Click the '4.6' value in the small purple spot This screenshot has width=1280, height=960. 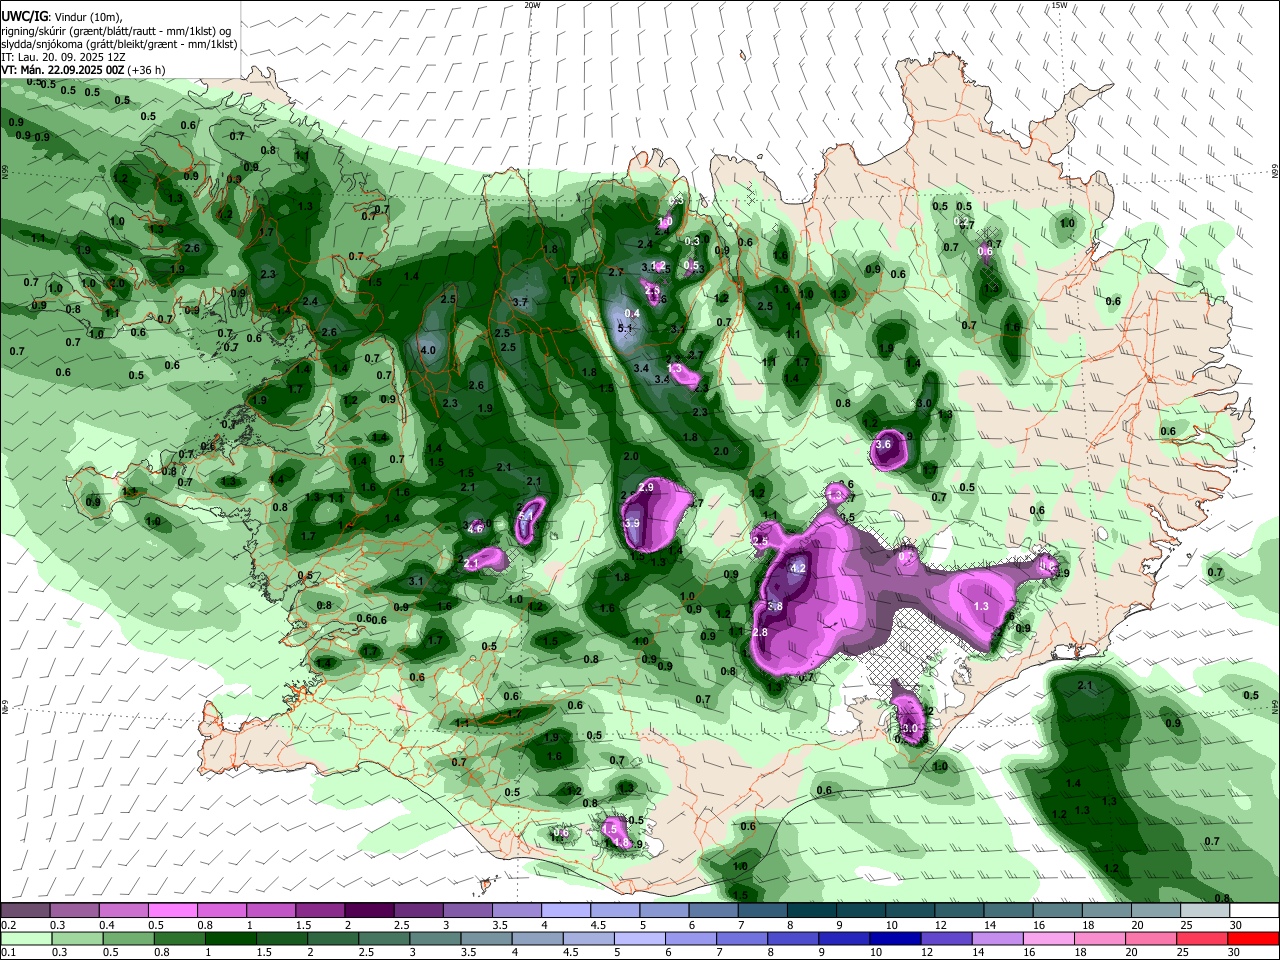pos(476,528)
